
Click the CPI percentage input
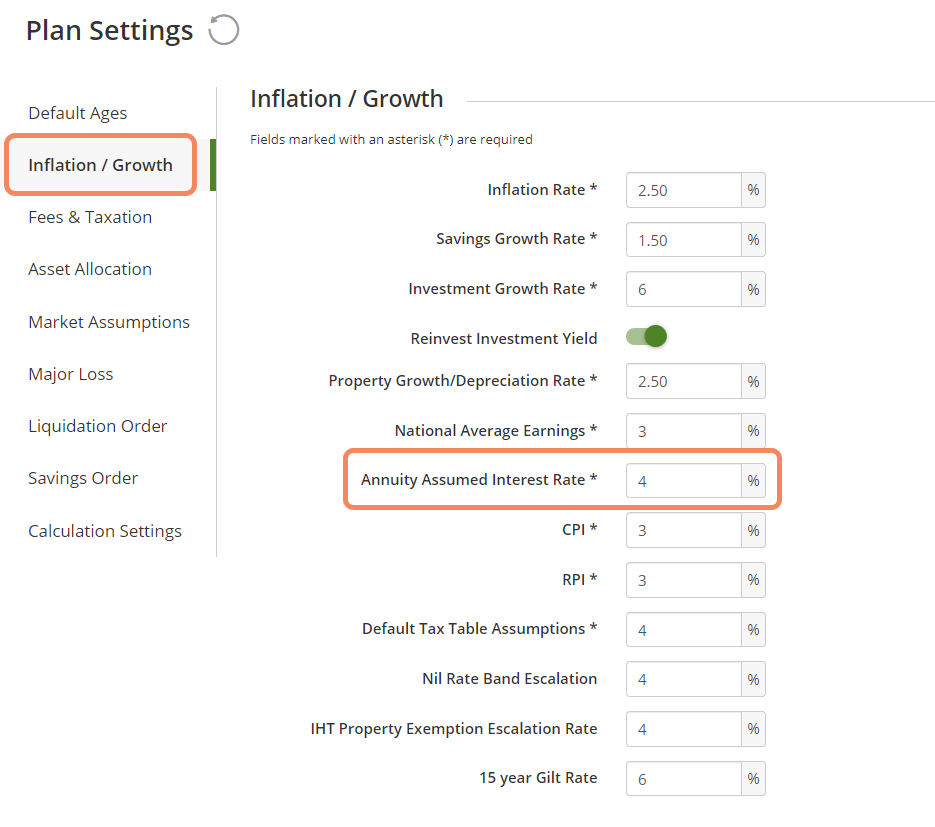(x=683, y=530)
